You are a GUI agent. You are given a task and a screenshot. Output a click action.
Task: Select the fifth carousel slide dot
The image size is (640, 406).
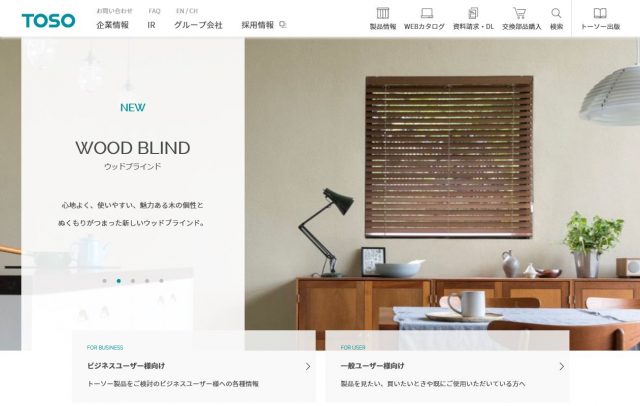tap(161, 281)
